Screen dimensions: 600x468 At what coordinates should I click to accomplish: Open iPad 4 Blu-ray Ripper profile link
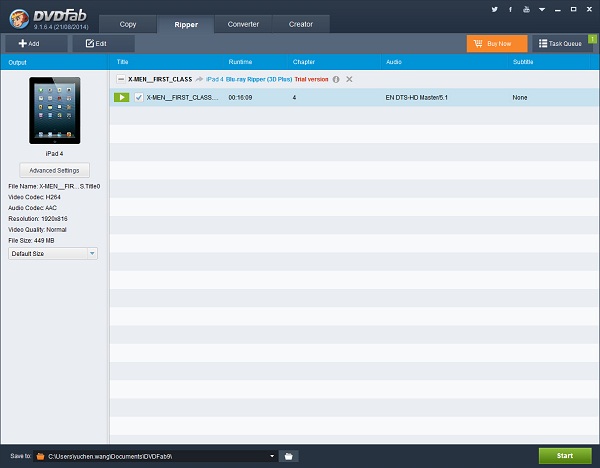[x=249, y=79]
